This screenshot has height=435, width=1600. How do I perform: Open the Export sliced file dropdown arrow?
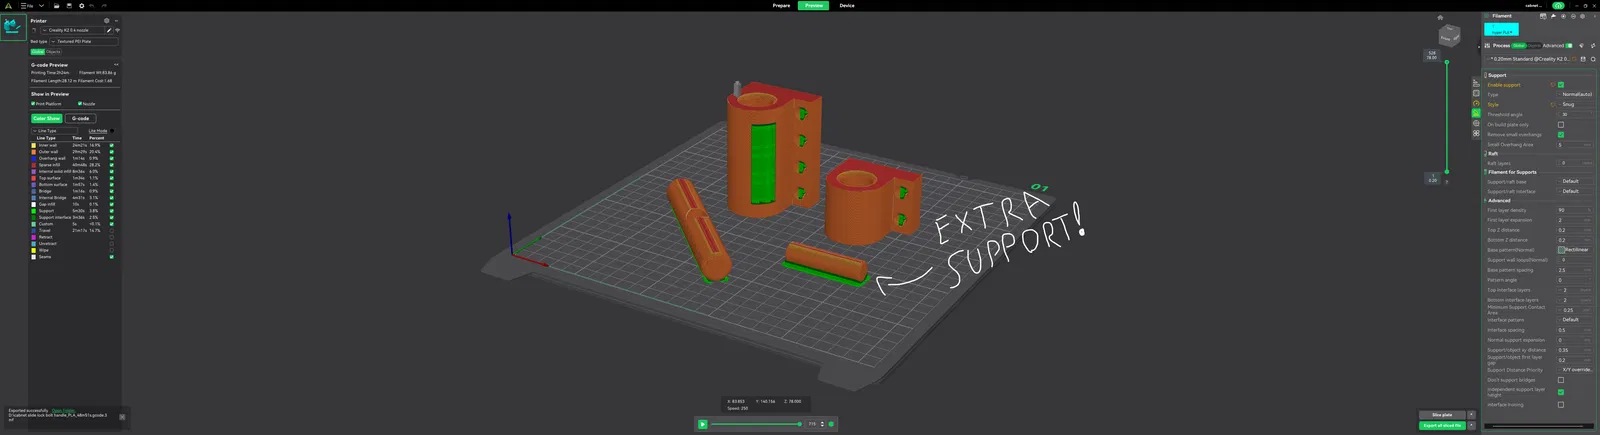coord(1471,426)
